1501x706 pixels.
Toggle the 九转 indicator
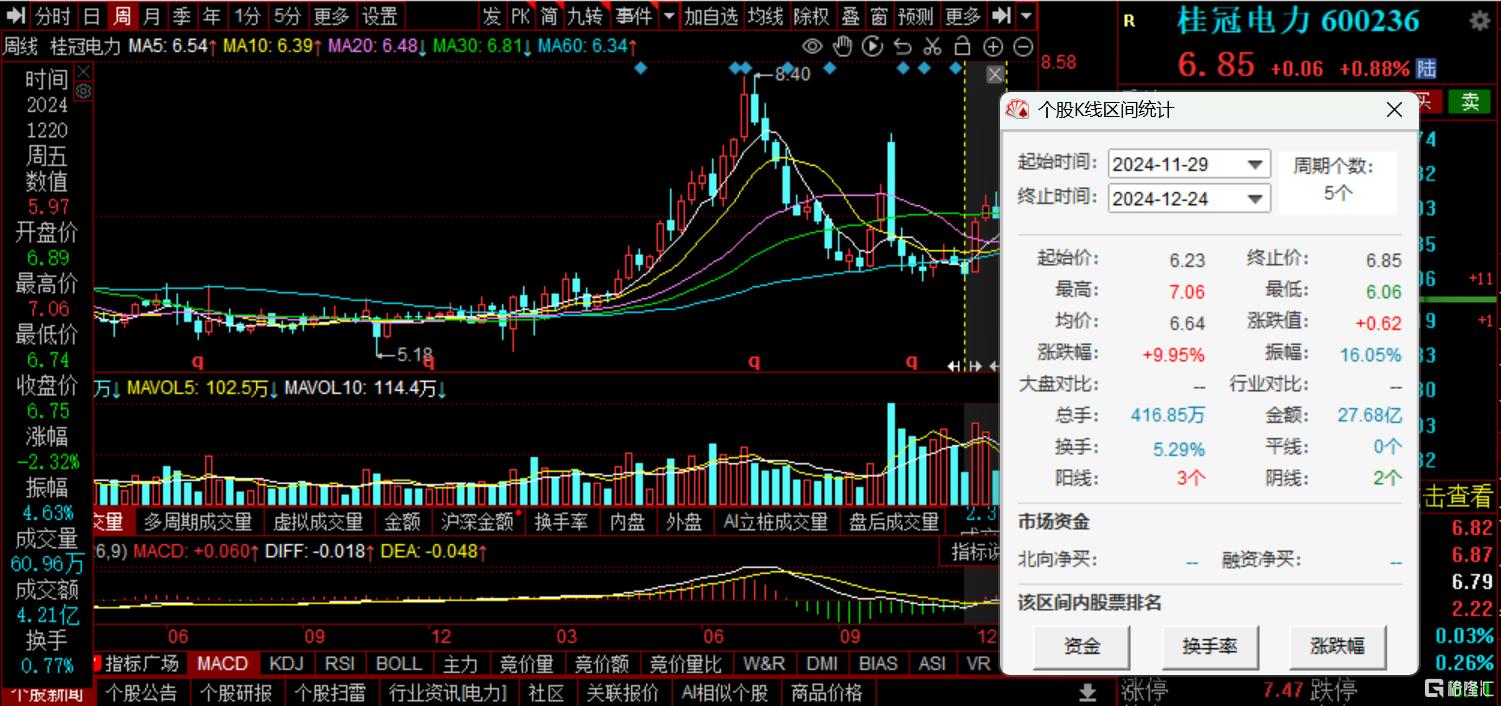[x=585, y=16]
